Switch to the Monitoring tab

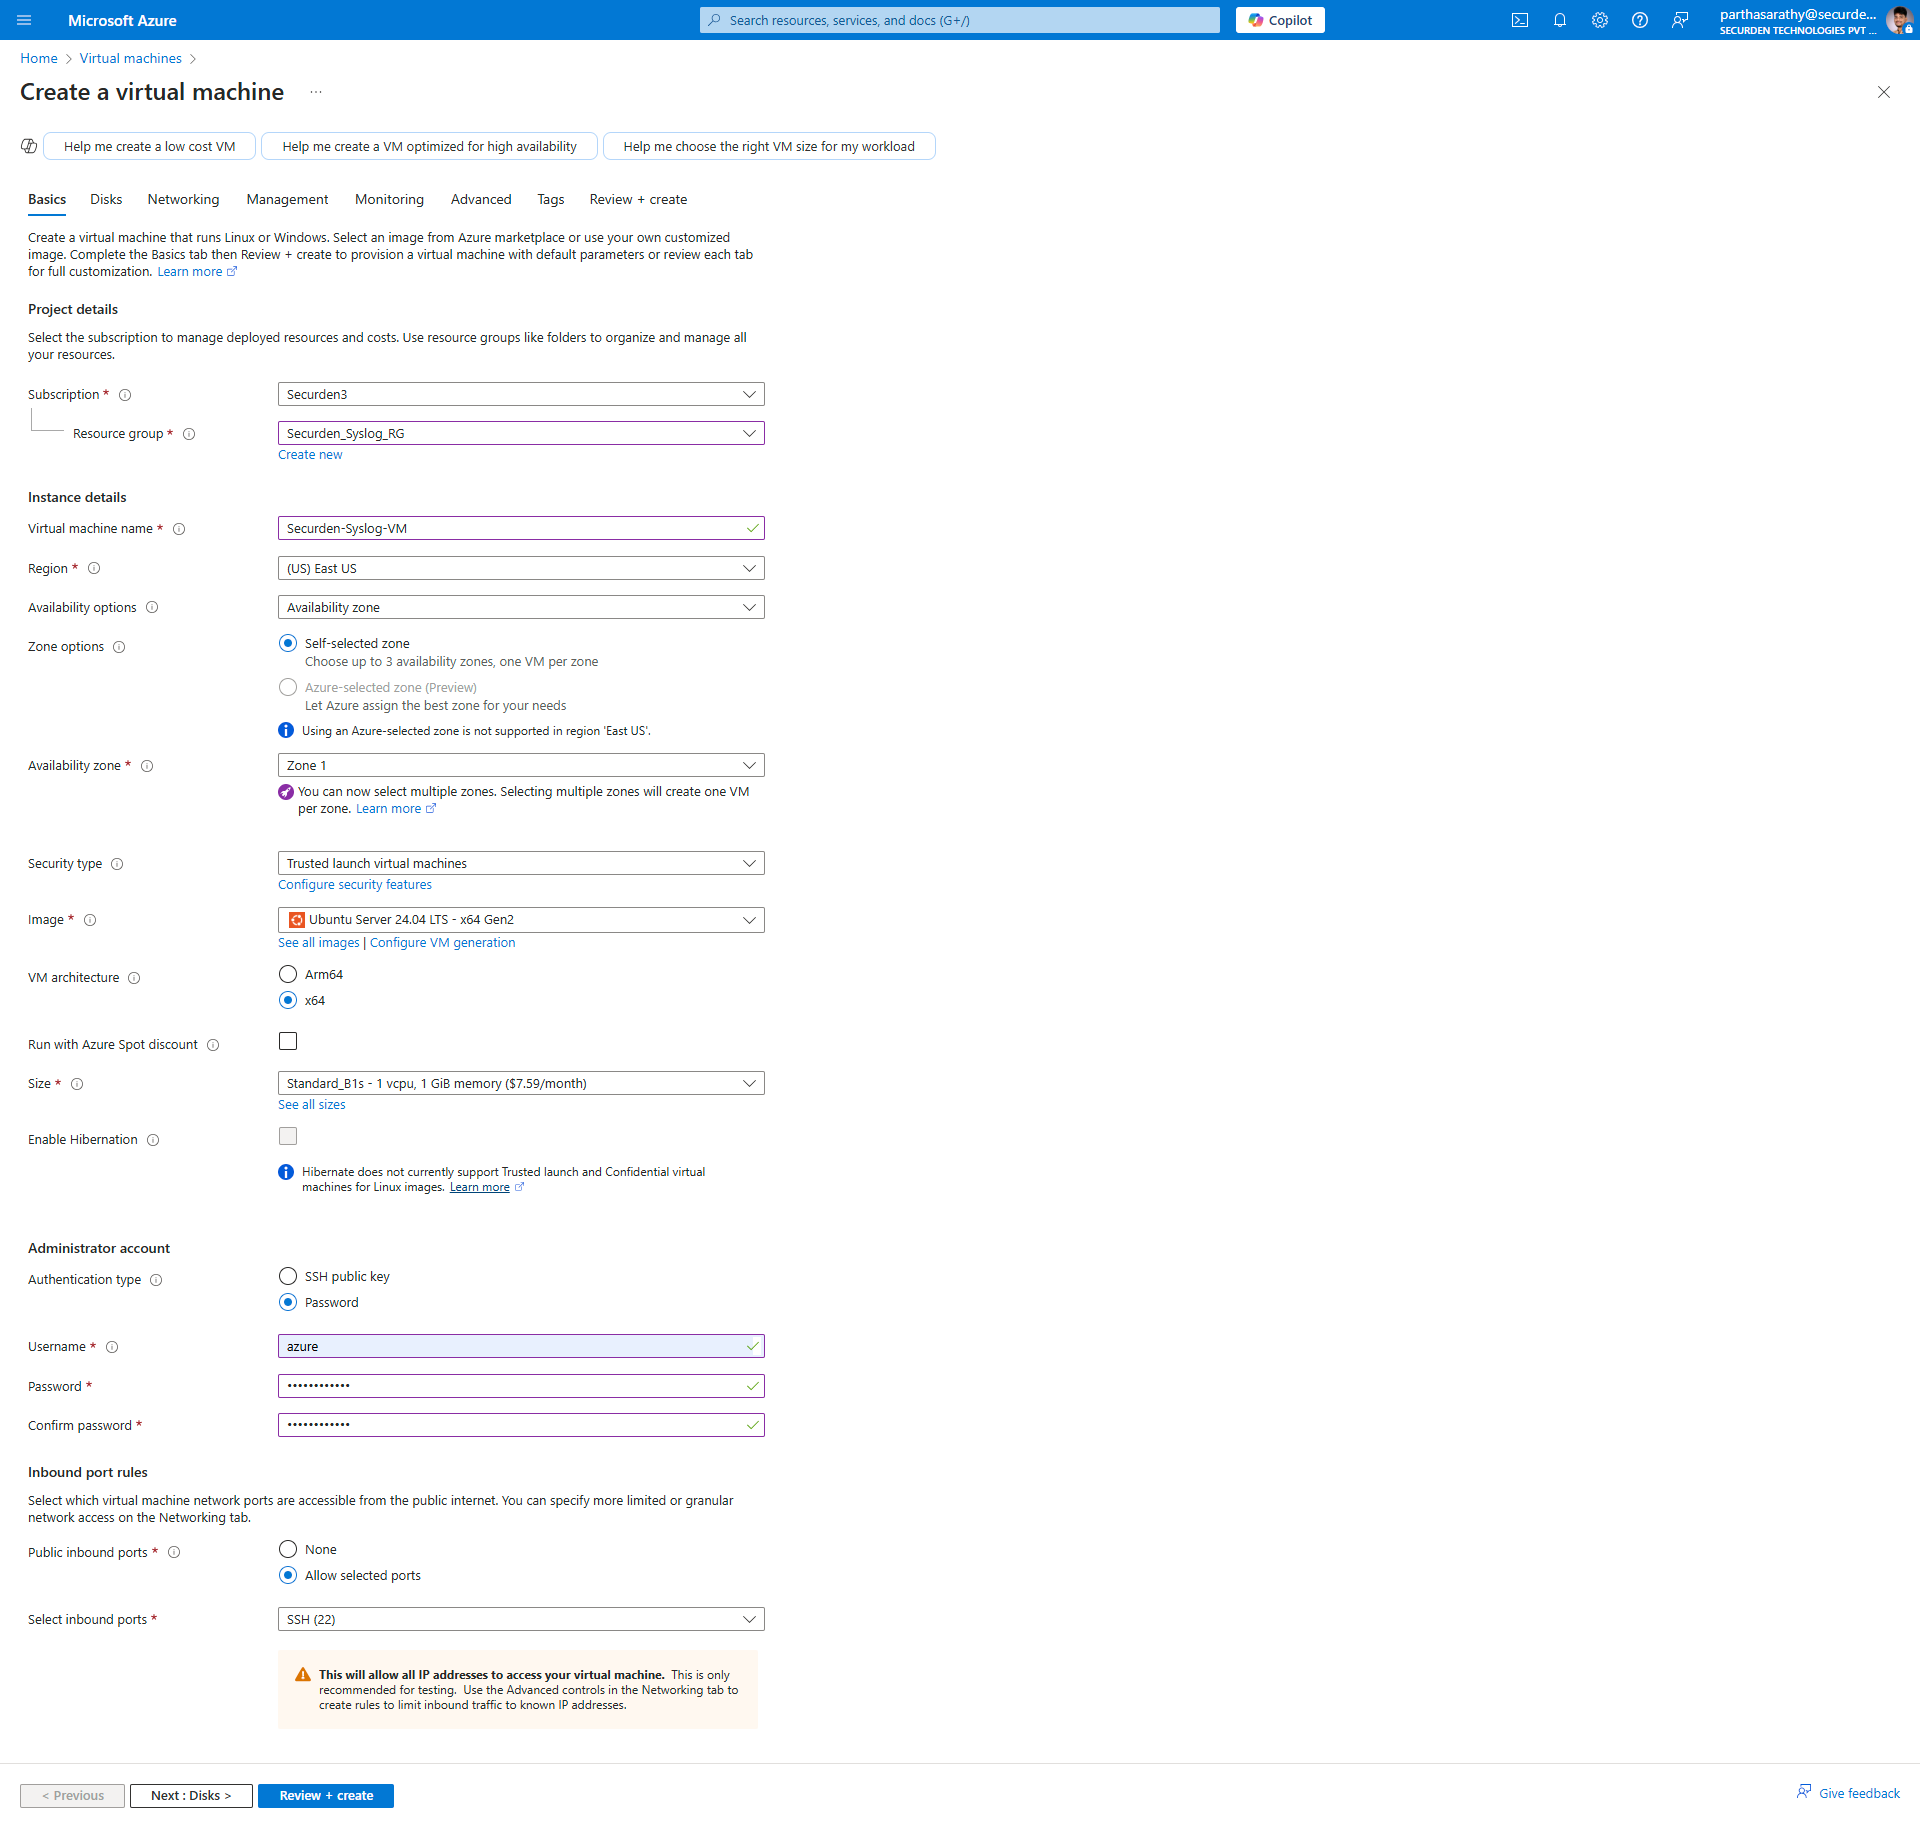point(389,200)
